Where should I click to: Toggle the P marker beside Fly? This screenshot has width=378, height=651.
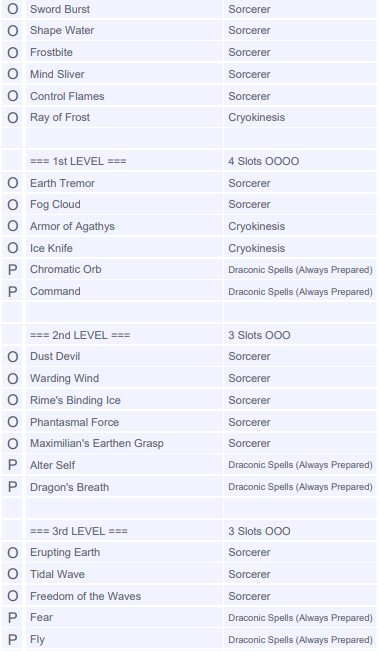click(12, 639)
